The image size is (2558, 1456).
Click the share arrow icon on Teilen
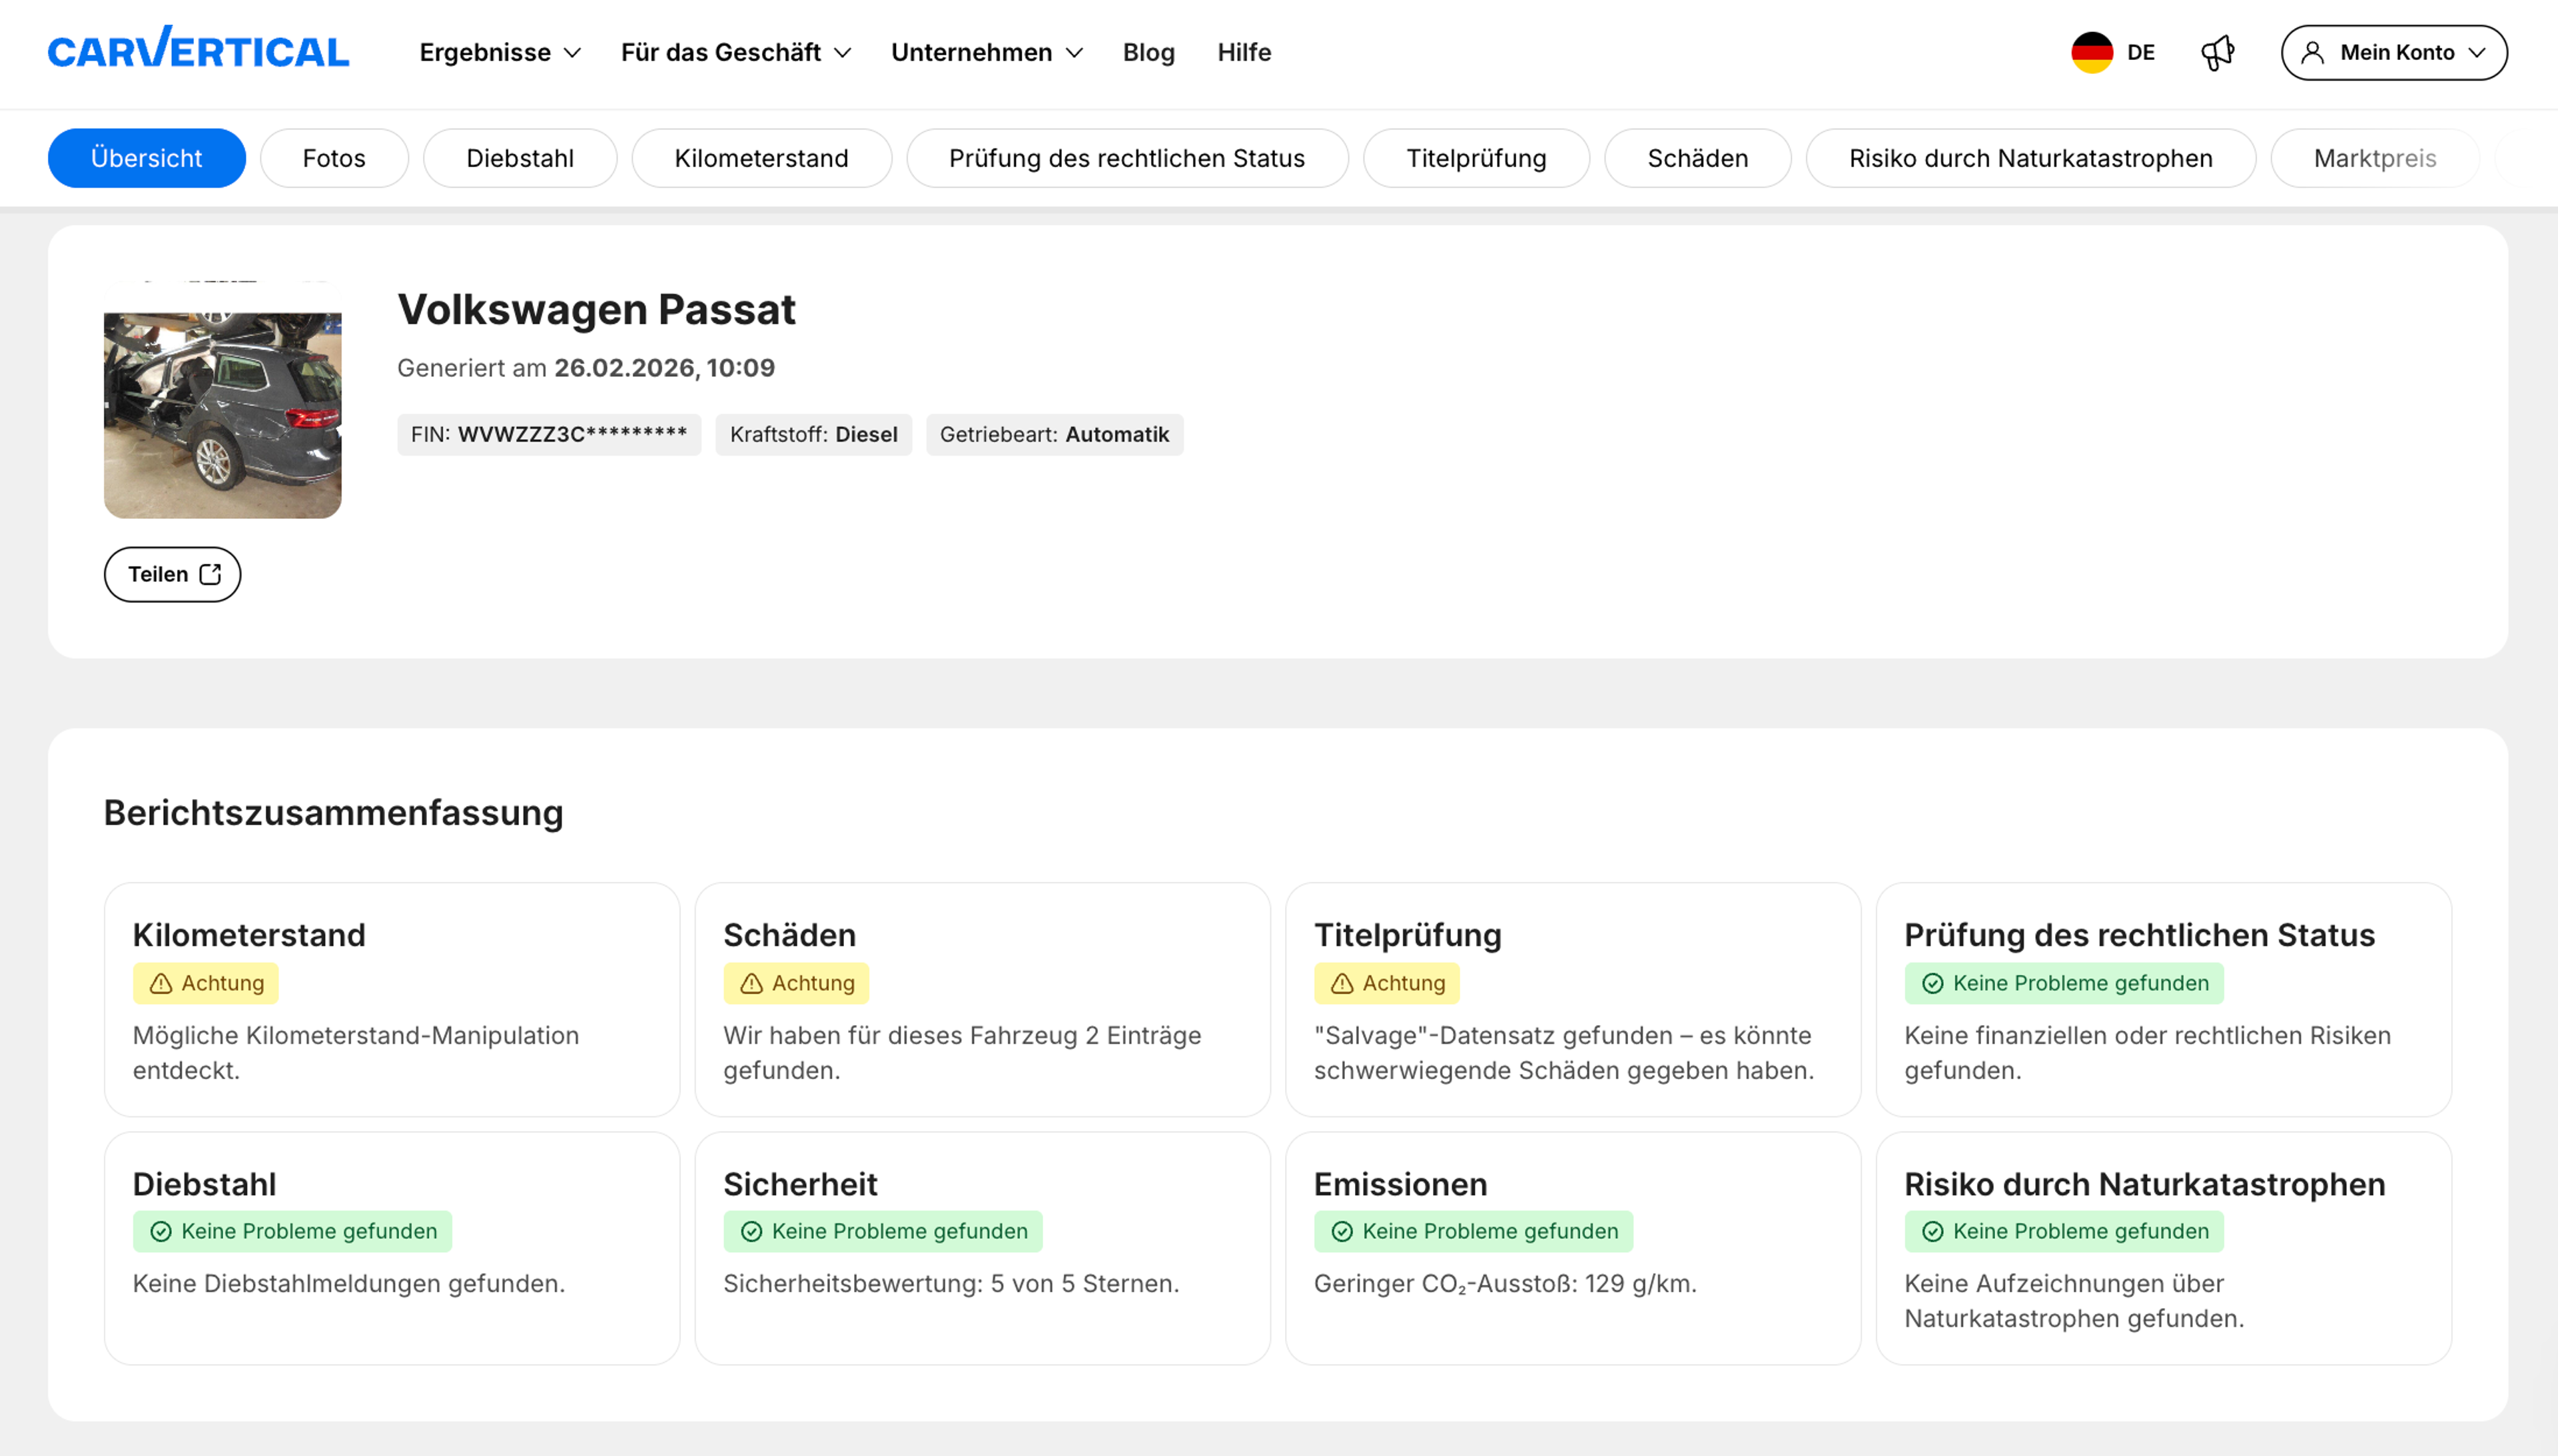point(210,574)
